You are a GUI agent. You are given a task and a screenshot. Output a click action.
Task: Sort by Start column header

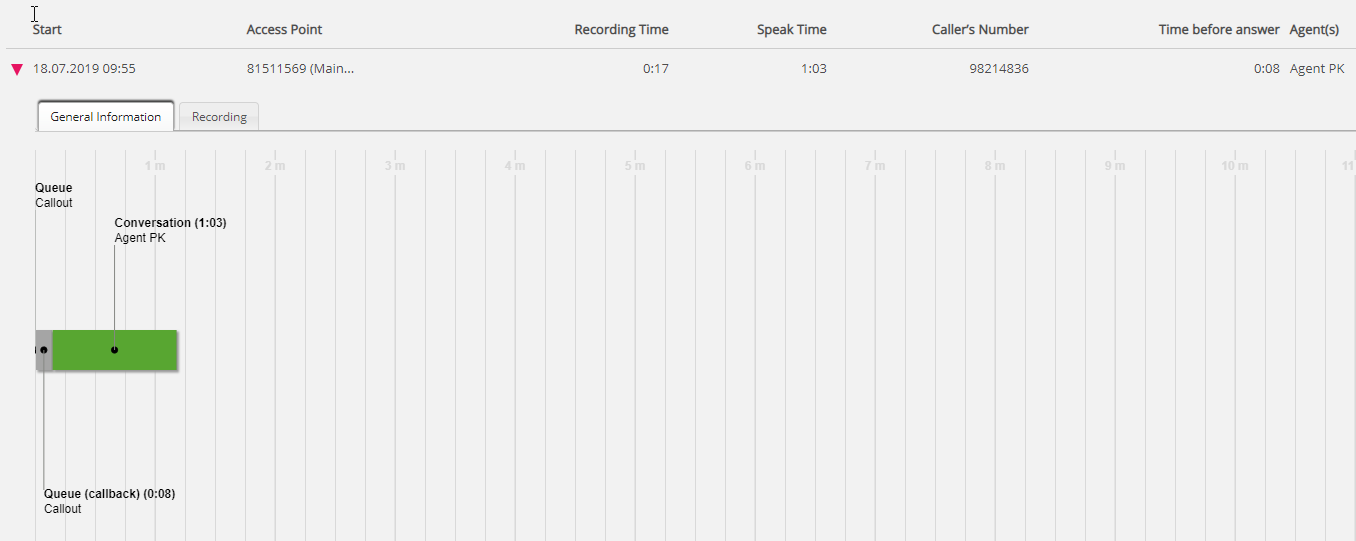pyautogui.click(x=47, y=30)
